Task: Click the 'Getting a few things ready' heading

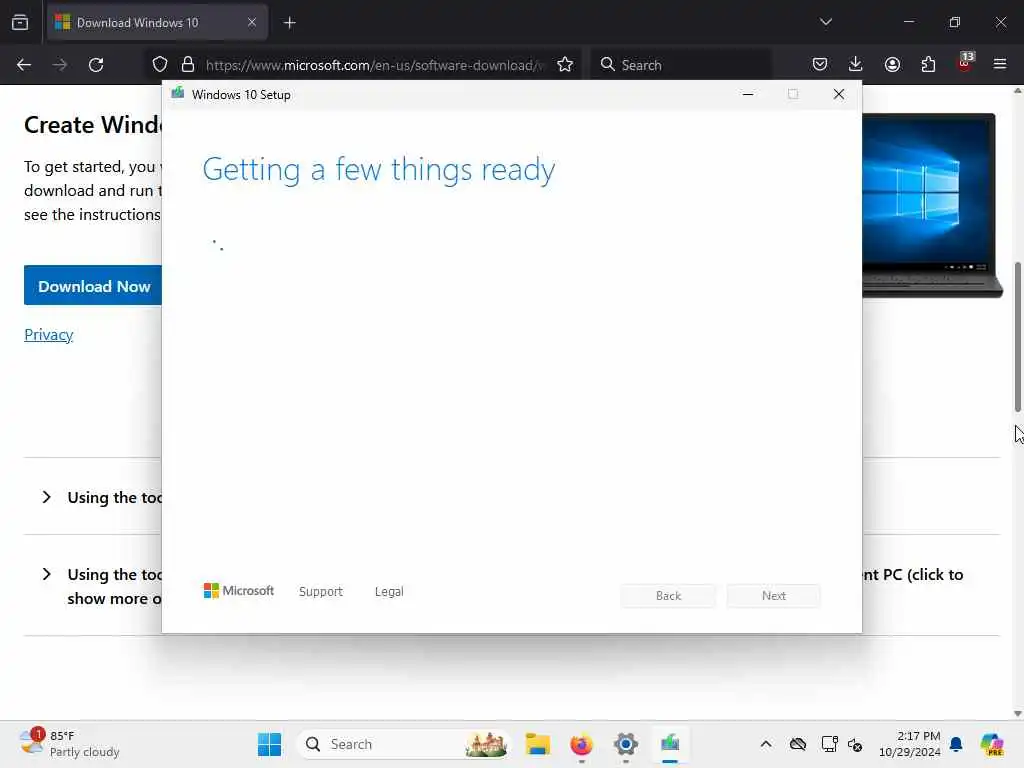Action: [x=379, y=170]
